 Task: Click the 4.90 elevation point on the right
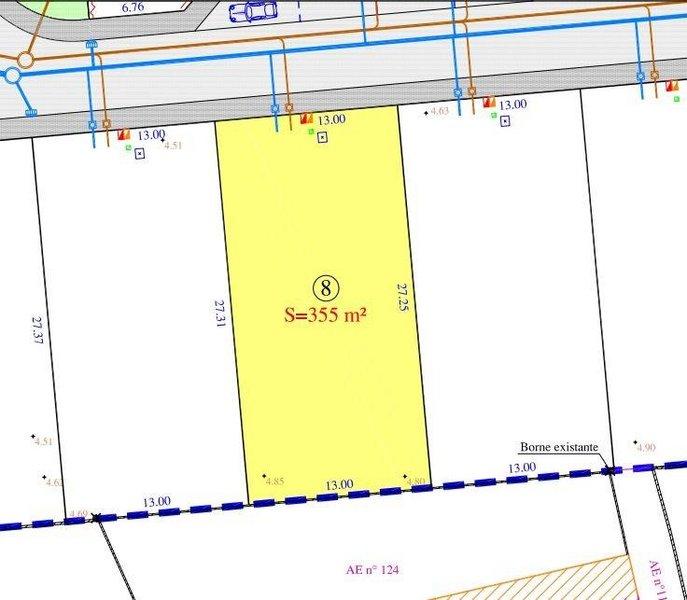[x=645, y=447]
